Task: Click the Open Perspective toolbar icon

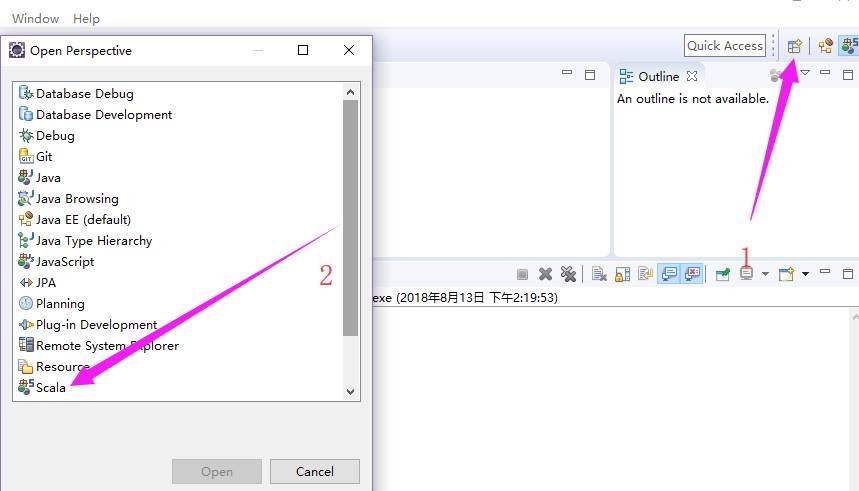Action: click(795, 46)
